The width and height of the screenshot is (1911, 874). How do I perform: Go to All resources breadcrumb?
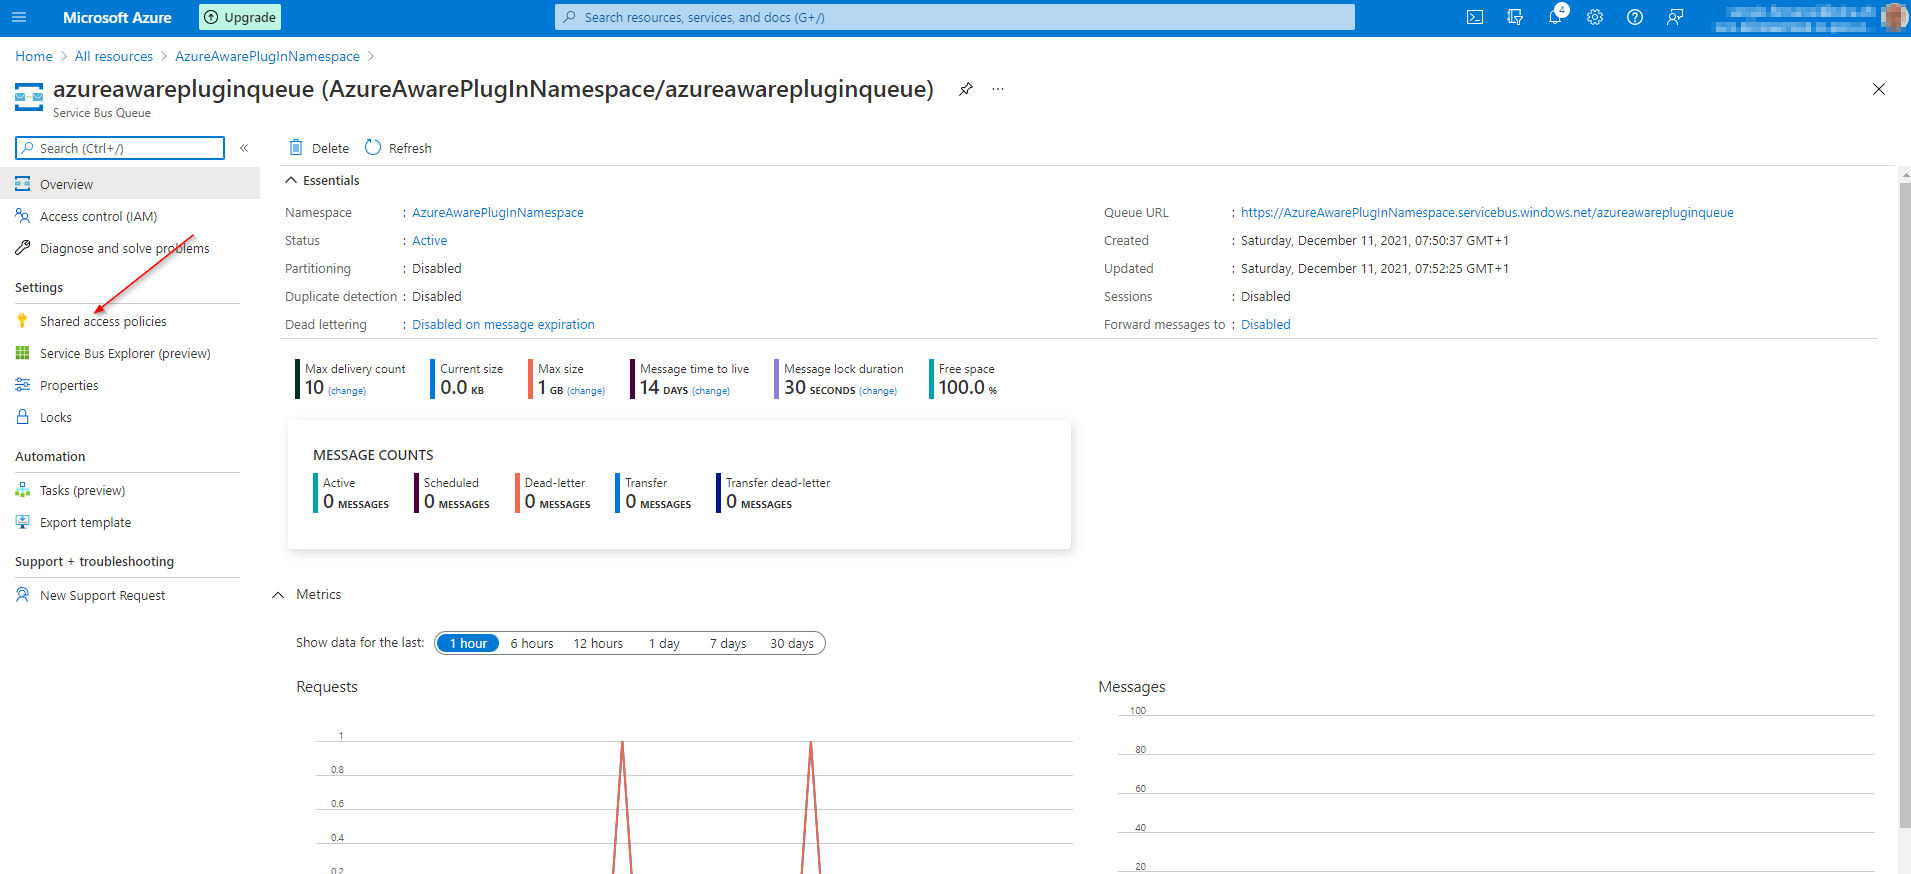tap(114, 56)
